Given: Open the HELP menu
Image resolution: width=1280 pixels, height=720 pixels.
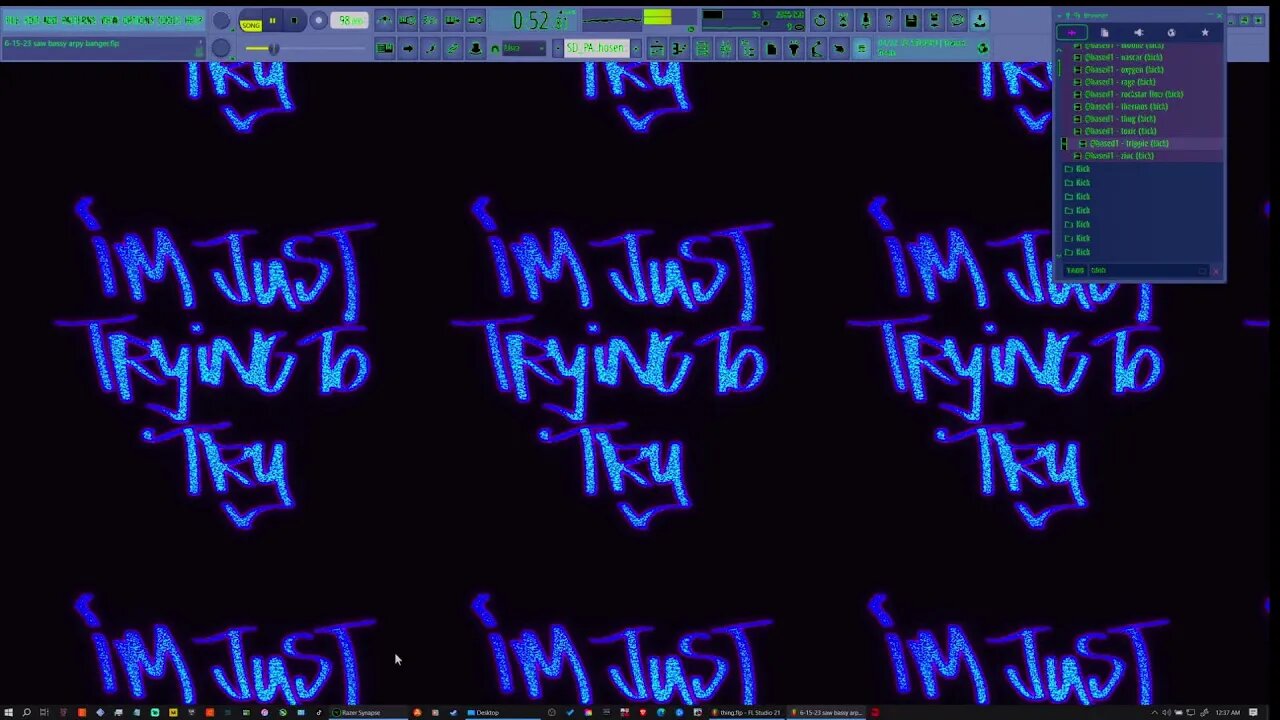Looking at the screenshot, I should coord(194,20).
